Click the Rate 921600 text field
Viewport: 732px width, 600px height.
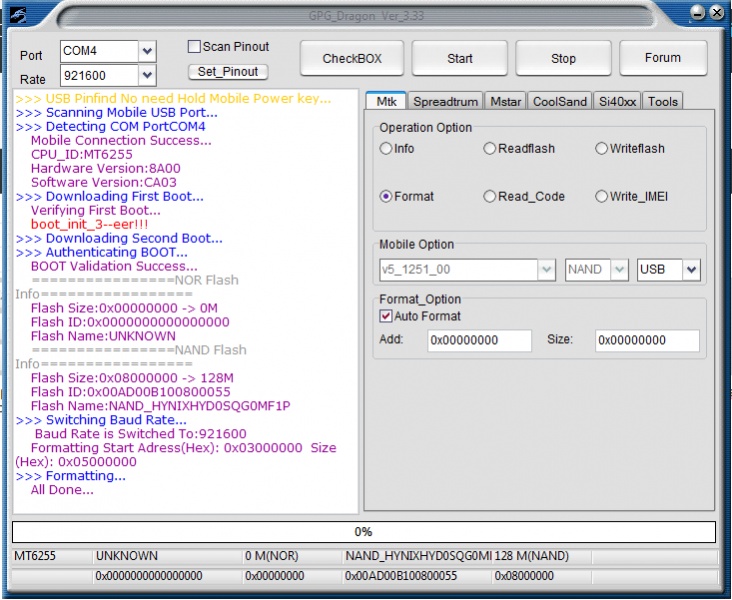click(99, 75)
